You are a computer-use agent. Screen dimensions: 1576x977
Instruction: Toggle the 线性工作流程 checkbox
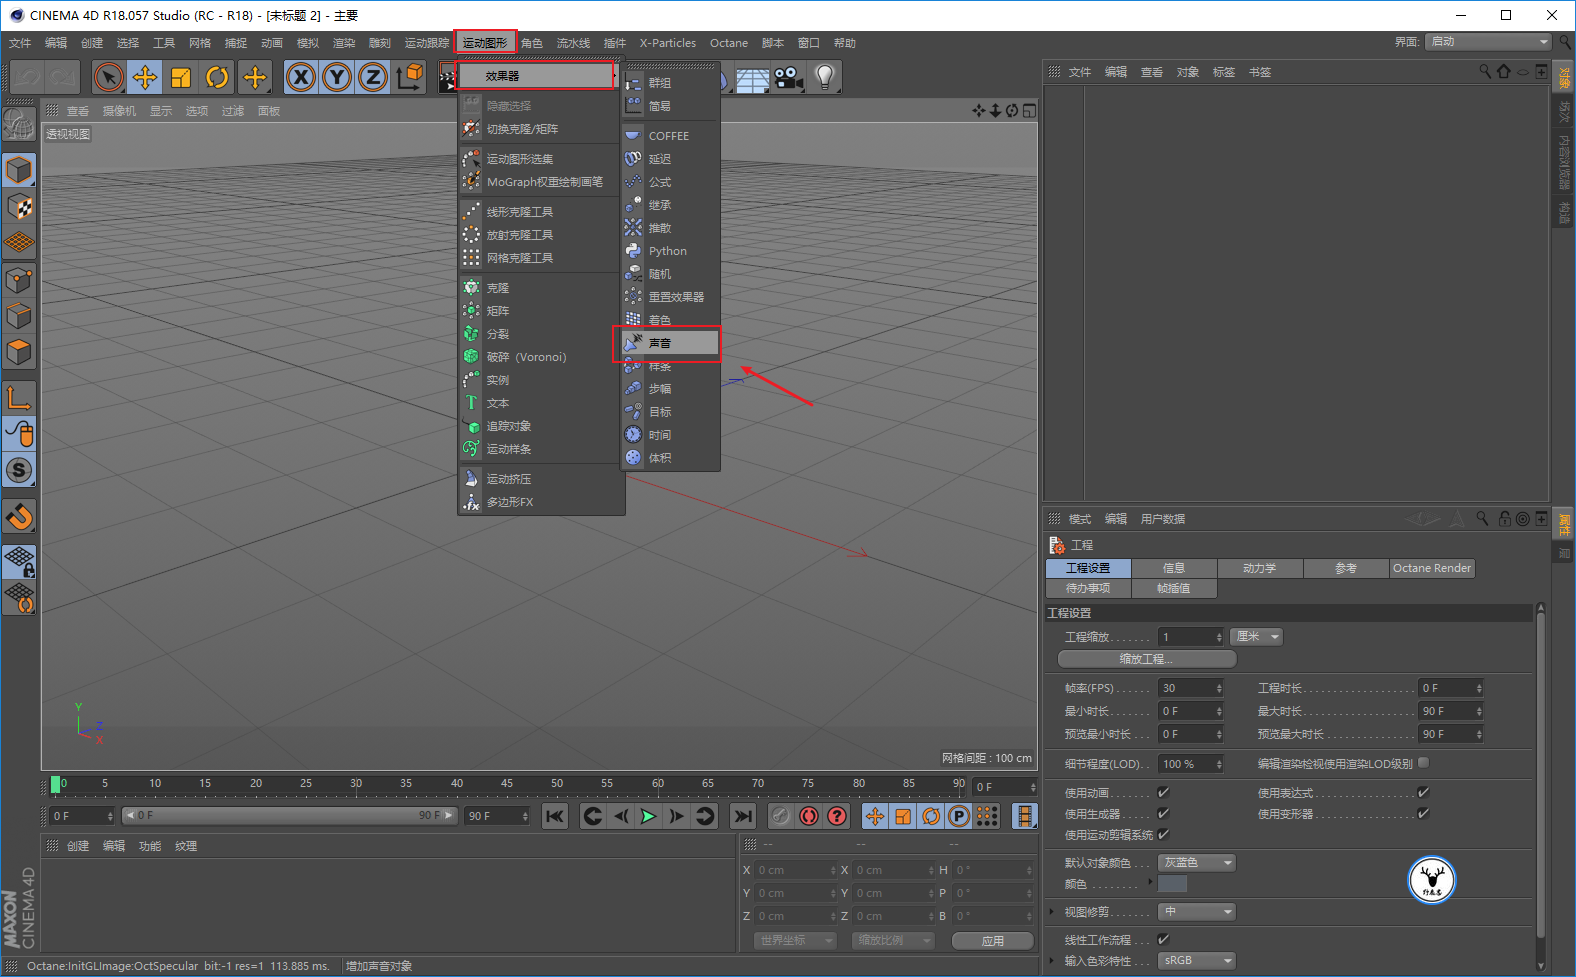1163,939
